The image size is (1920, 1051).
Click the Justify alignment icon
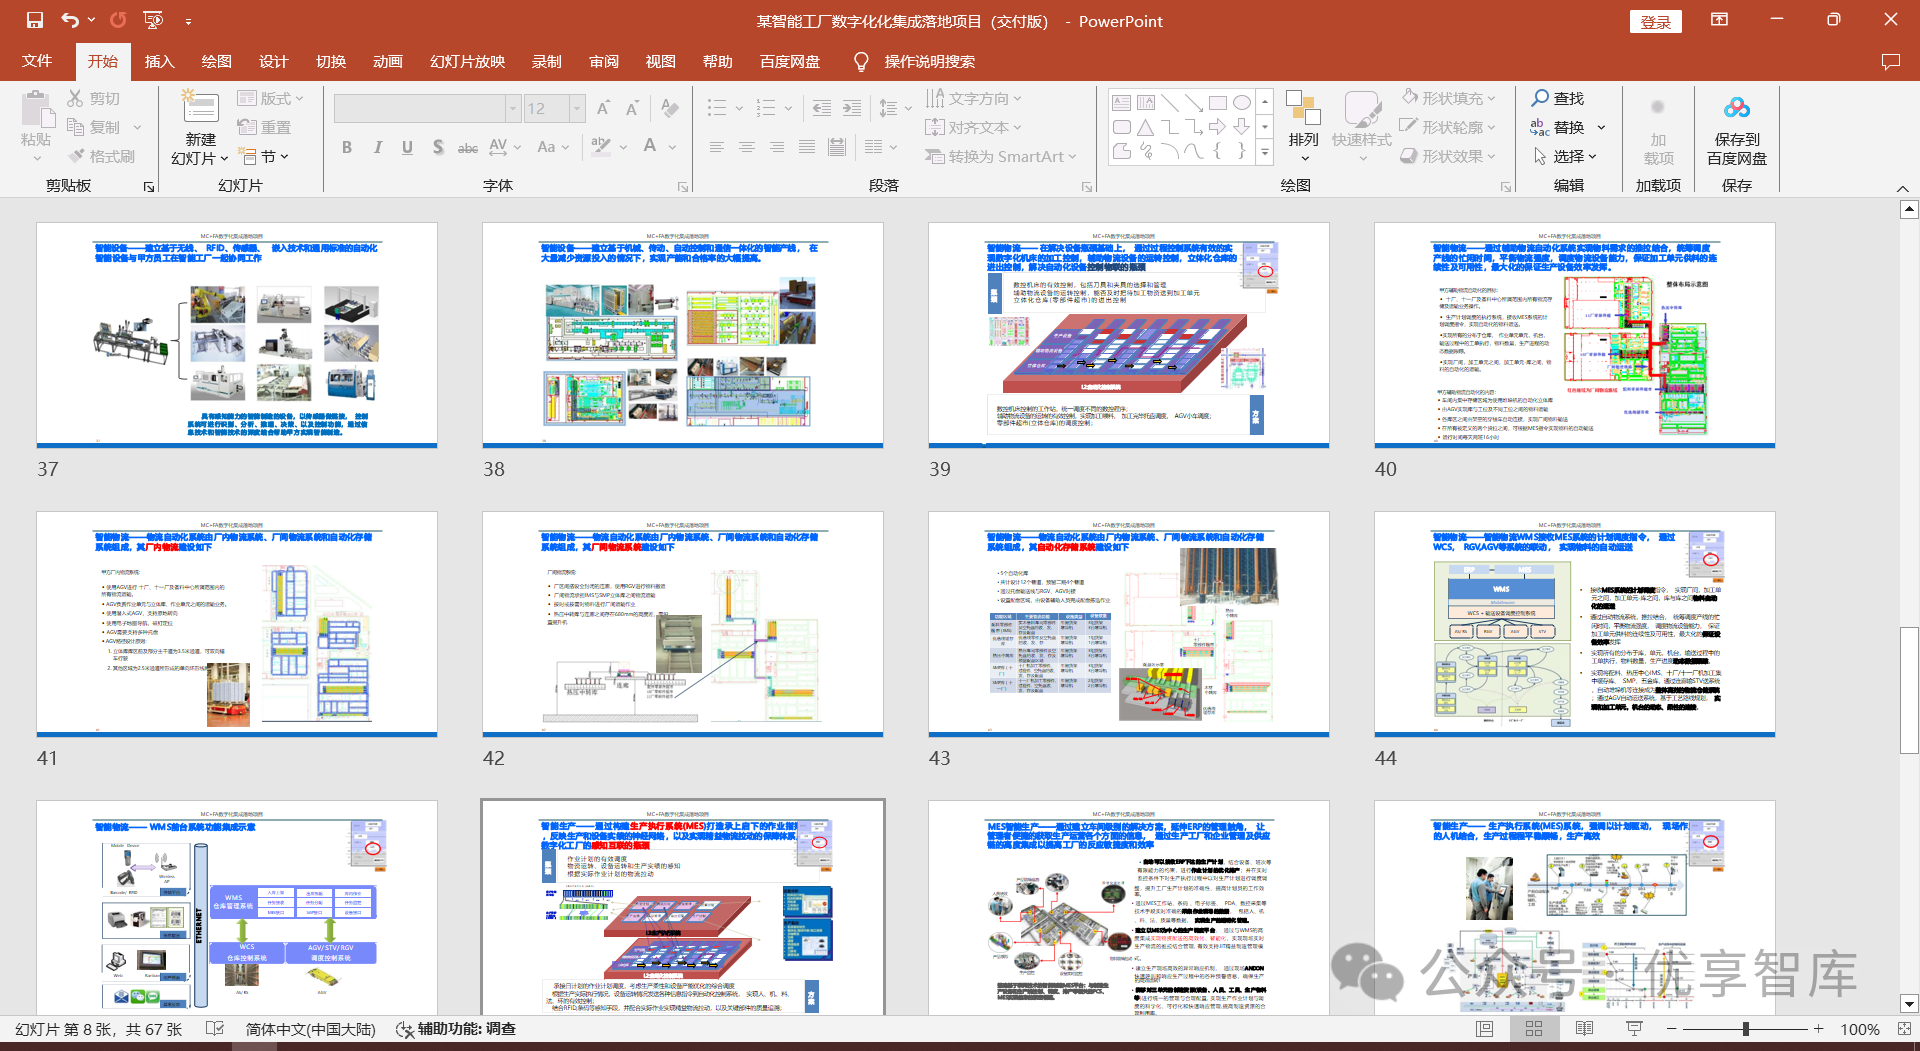pos(807,147)
